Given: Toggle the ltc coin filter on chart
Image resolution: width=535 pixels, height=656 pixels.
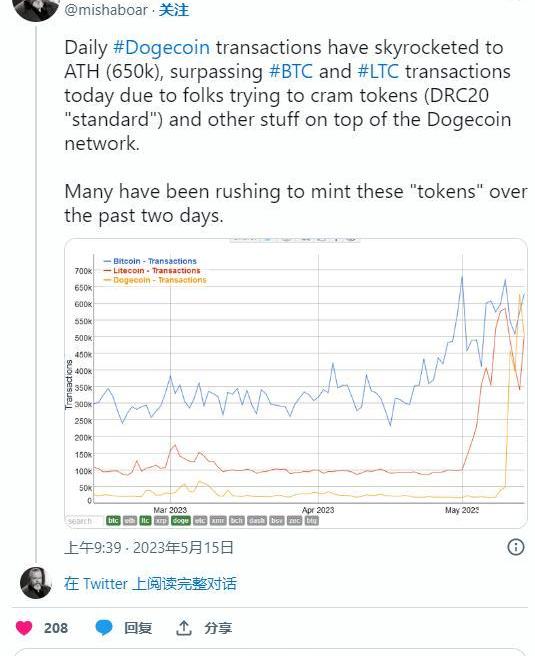Looking at the screenshot, I should [145, 520].
